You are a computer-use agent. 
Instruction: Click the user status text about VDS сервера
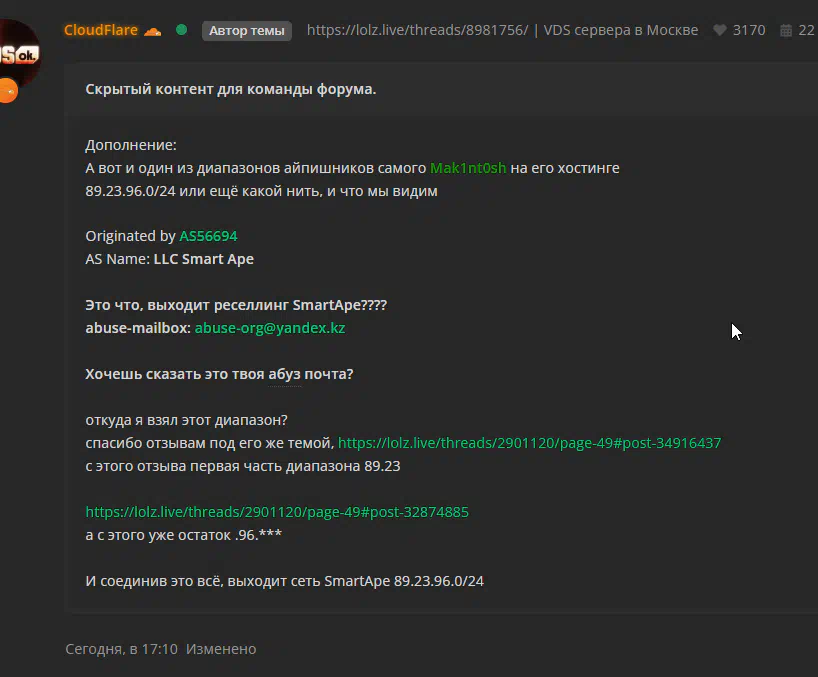tap(502, 30)
